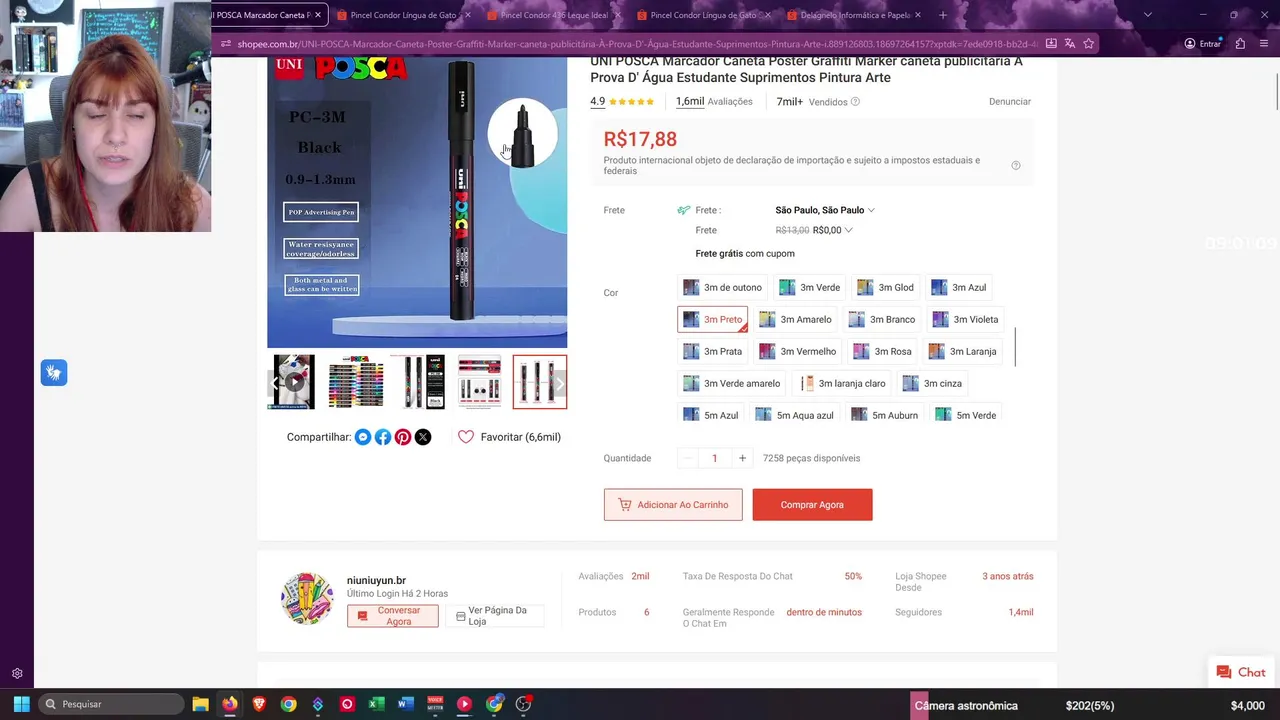
Task: Select color option 3m Violeta
Action: point(965,320)
